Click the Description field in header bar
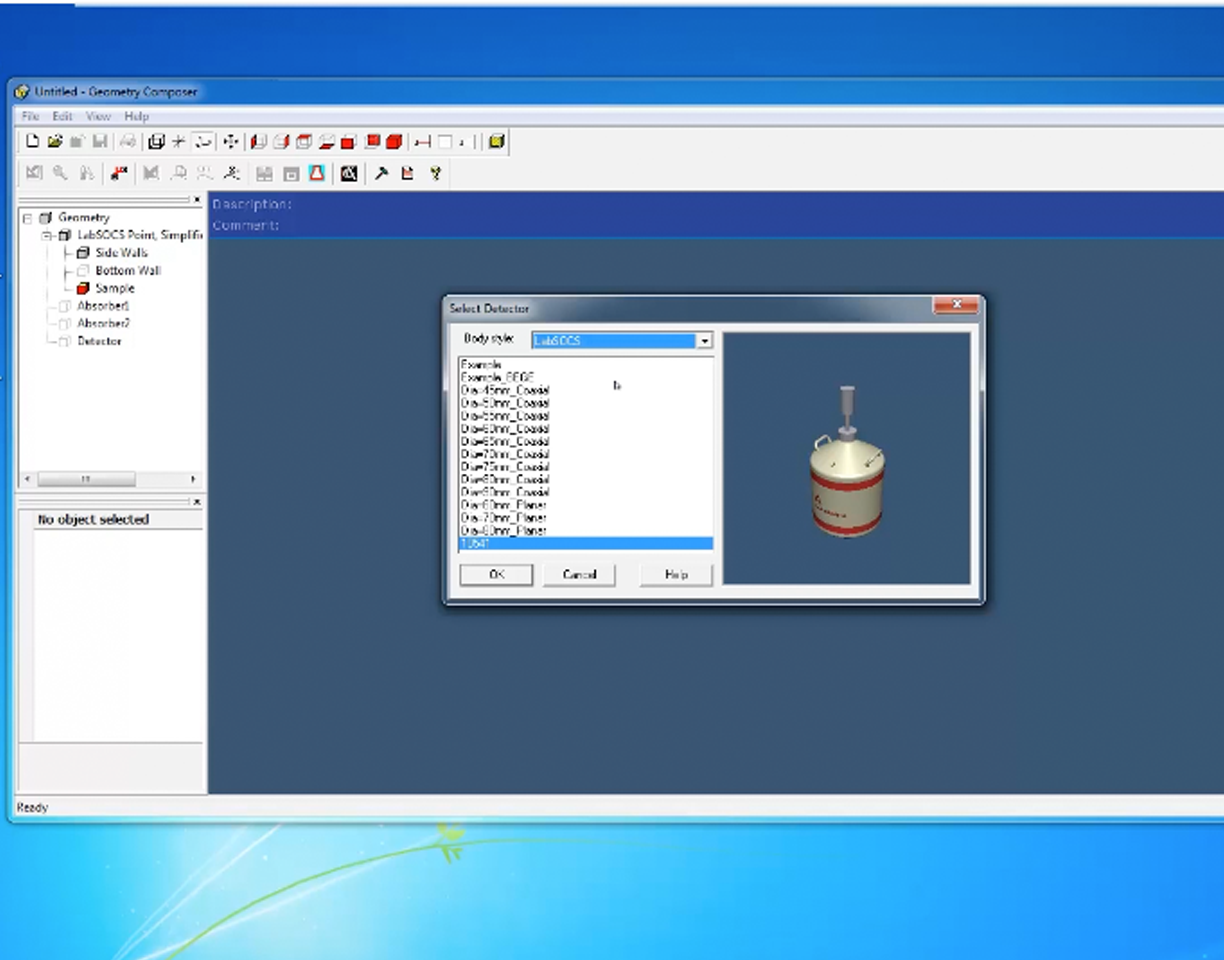Image resolution: width=1224 pixels, height=960 pixels. [x=252, y=205]
